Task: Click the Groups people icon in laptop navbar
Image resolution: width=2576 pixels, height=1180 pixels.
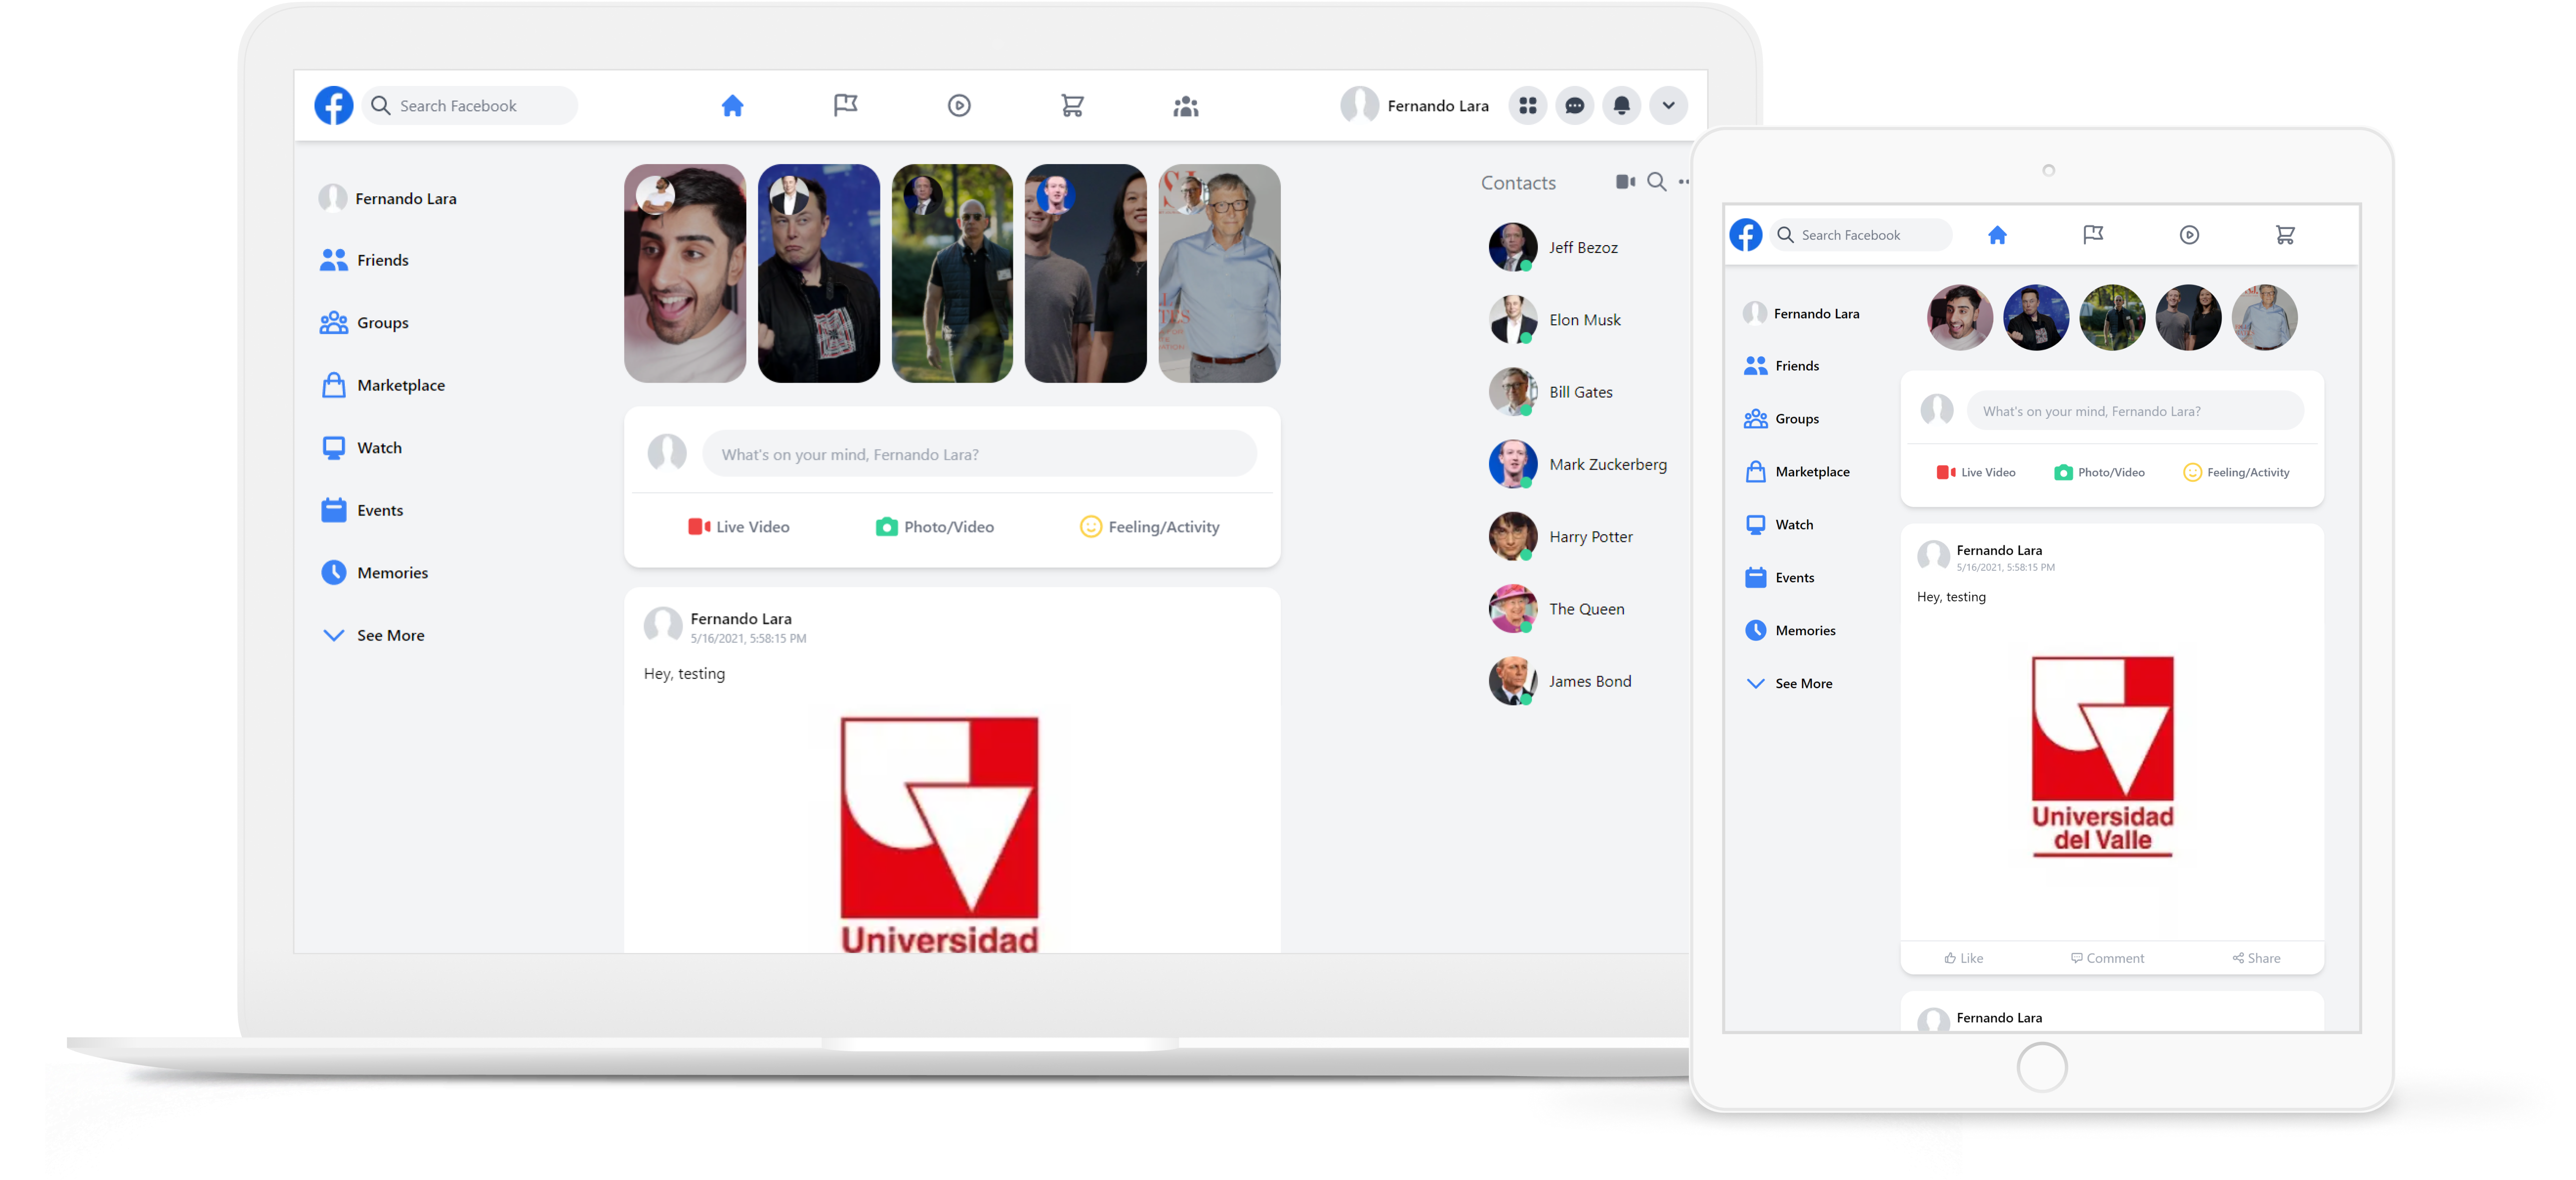Action: pyautogui.click(x=1185, y=106)
